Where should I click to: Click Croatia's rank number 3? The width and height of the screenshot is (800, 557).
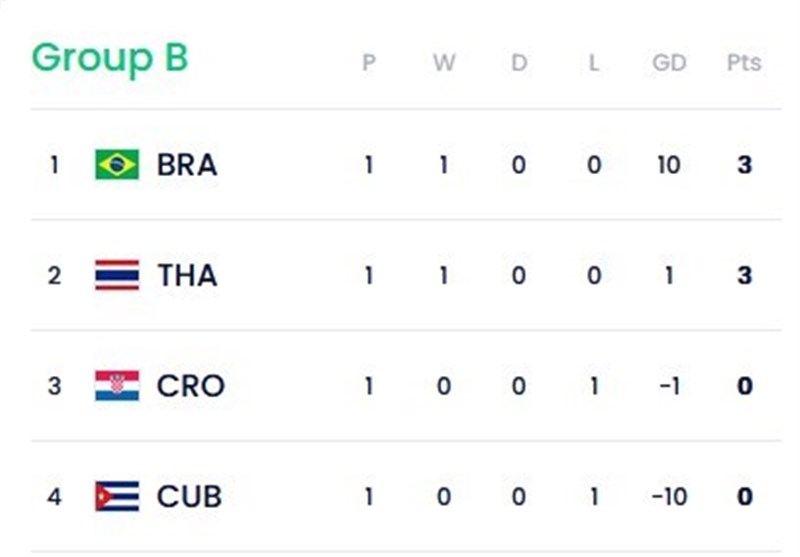coord(54,386)
